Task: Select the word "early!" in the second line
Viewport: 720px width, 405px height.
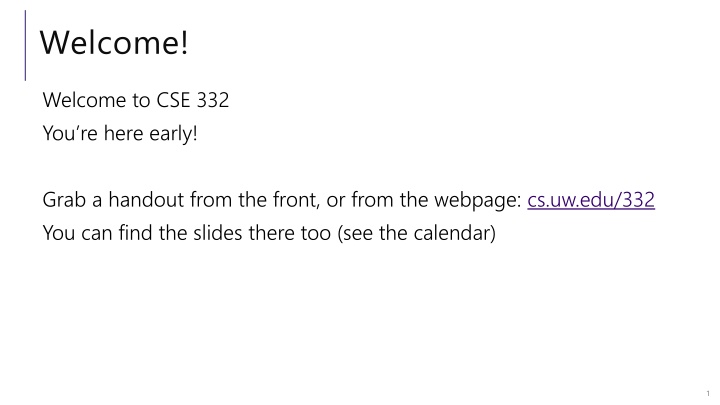Action: (x=173, y=134)
